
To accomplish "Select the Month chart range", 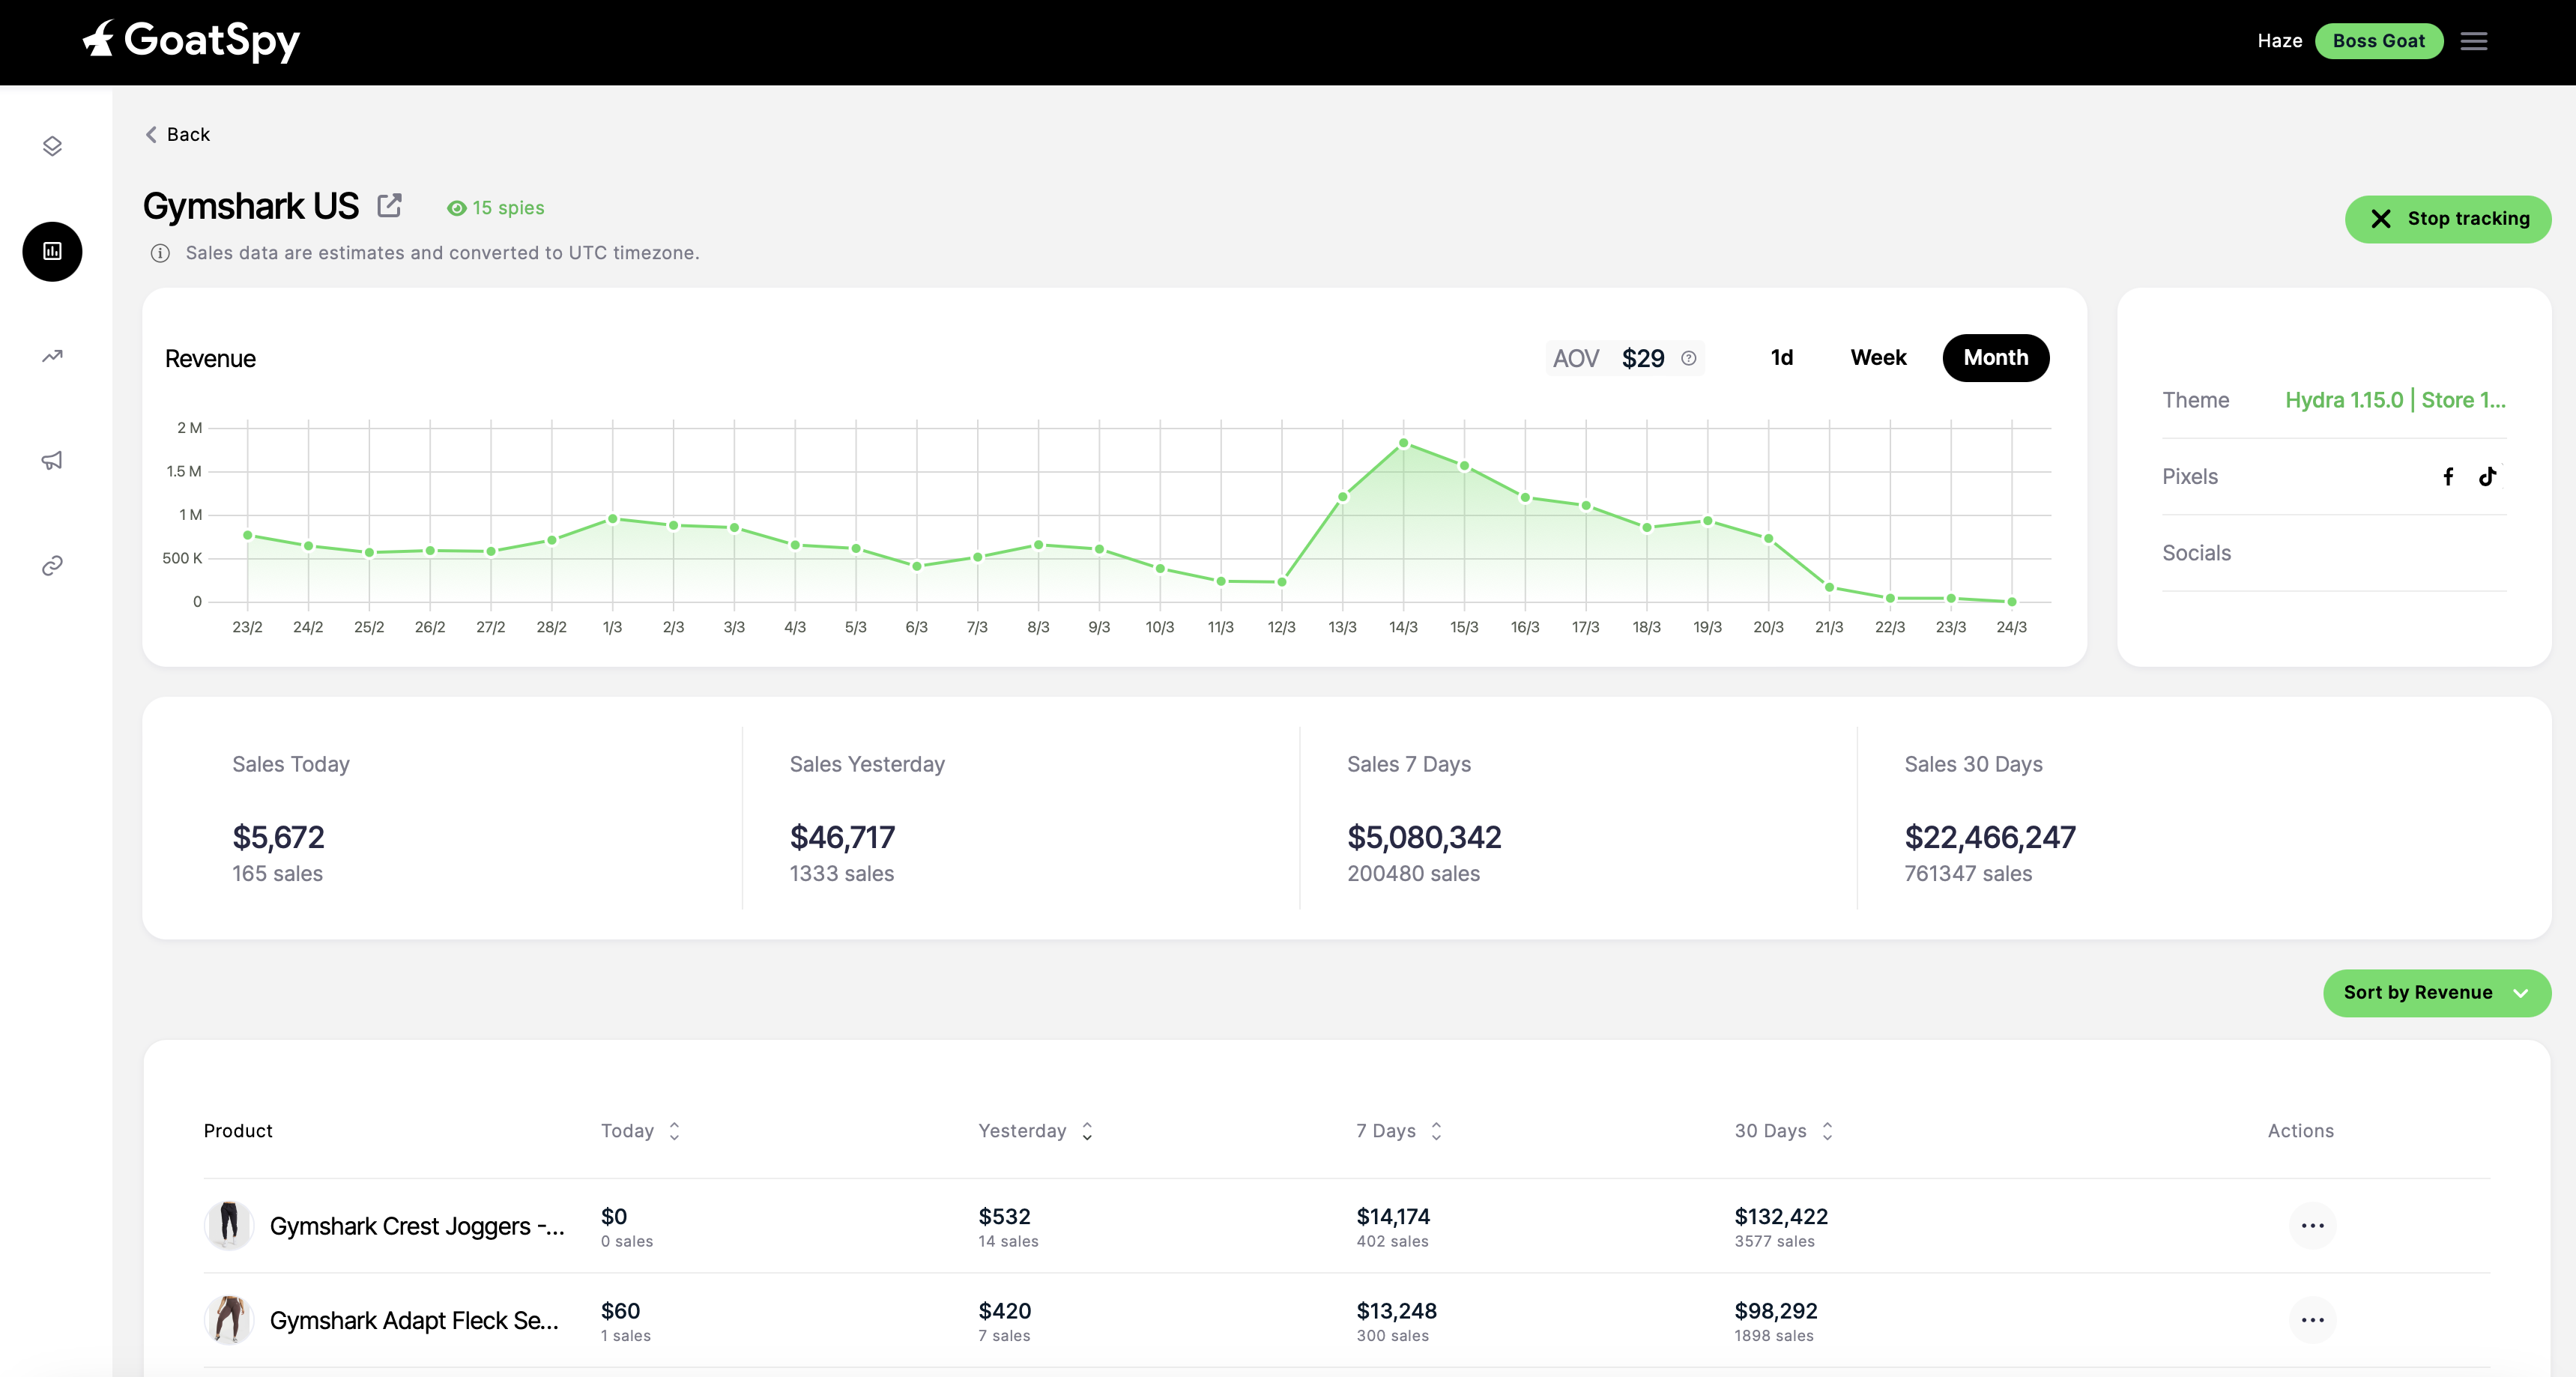I will tap(1995, 358).
